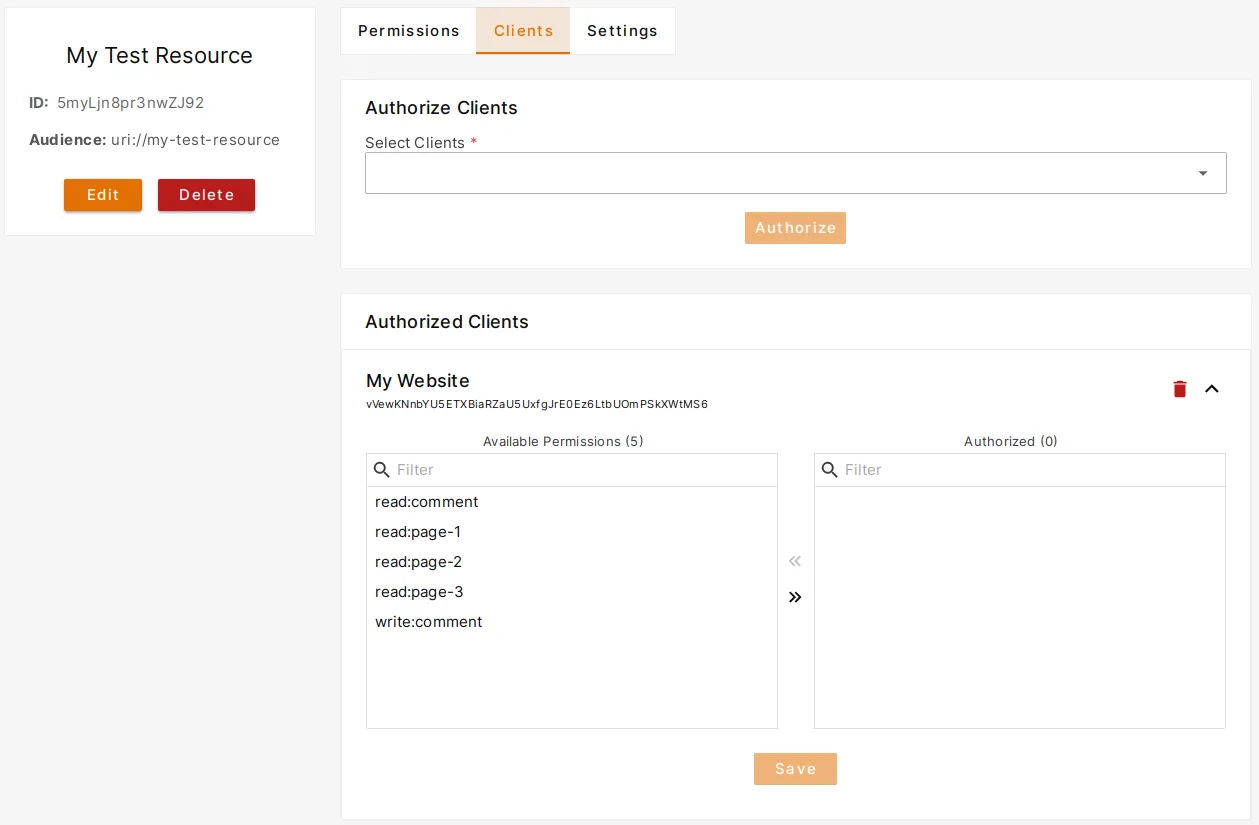Click the Authorize button
The image size is (1259, 825).
[x=795, y=228]
